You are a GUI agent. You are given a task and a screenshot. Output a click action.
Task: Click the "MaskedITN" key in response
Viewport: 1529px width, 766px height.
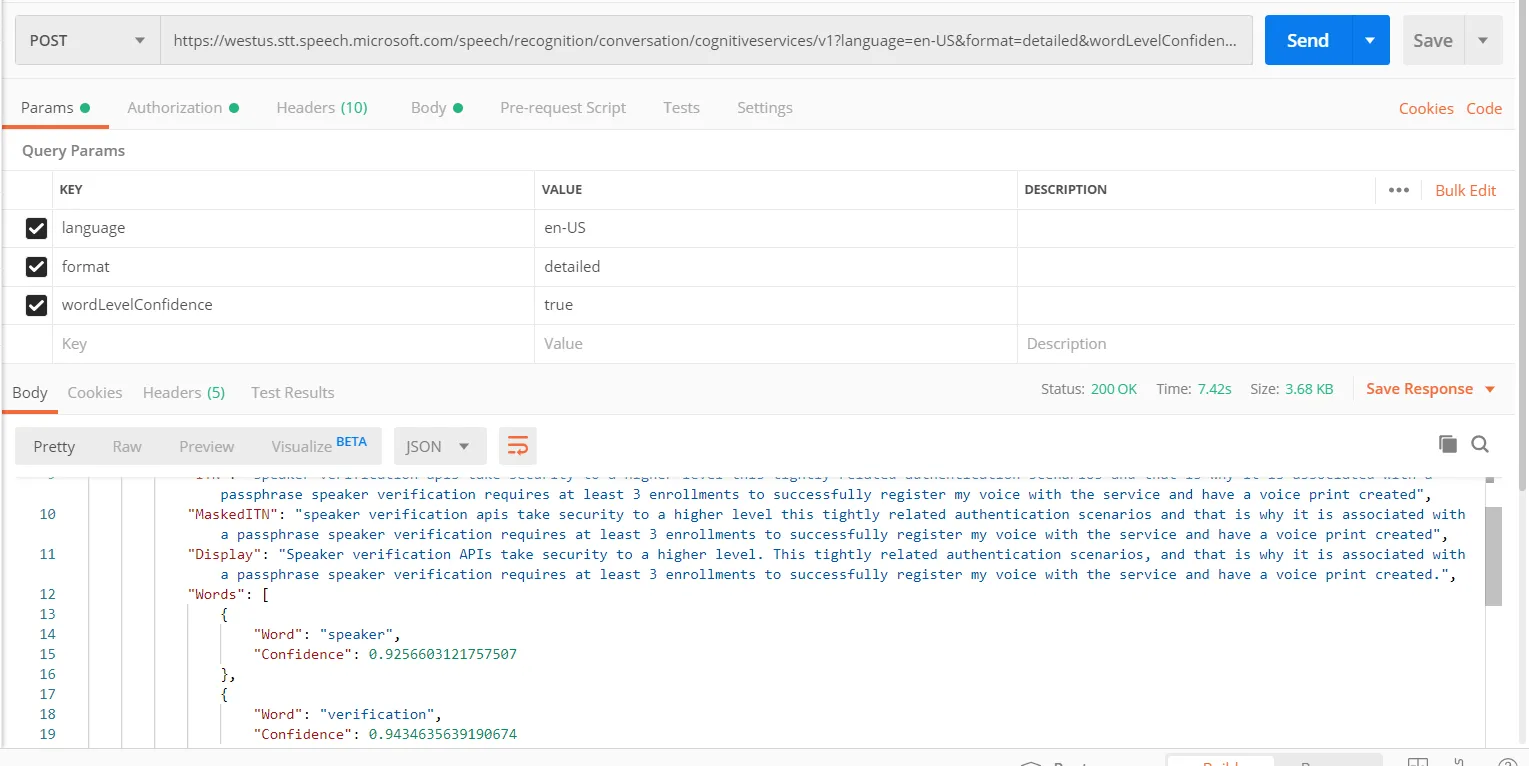coord(234,514)
